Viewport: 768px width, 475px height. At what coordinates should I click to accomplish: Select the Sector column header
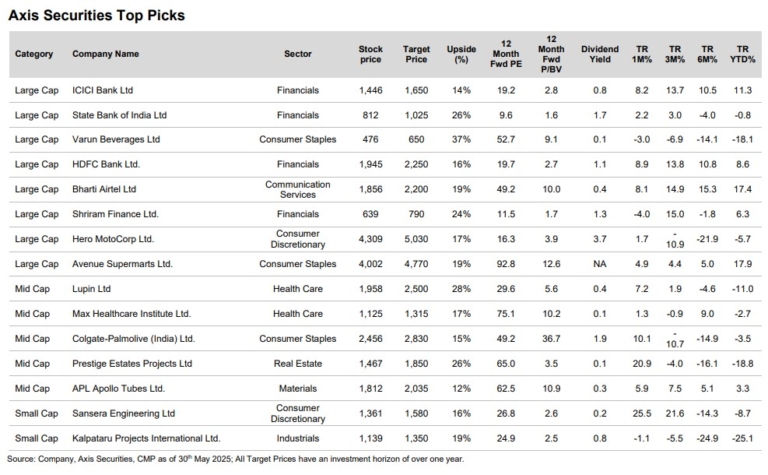point(298,54)
